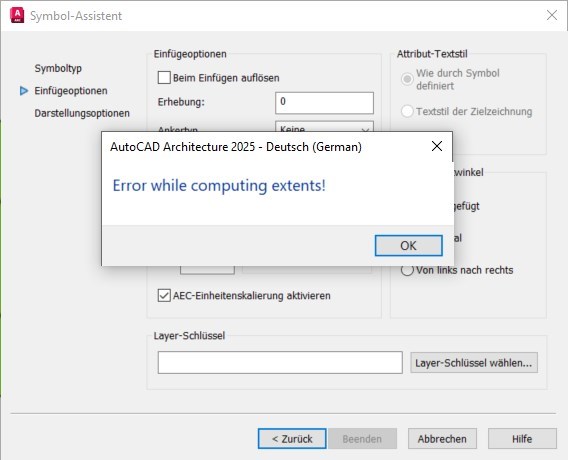The width and height of the screenshot is (568, 460).
Task: Select Textstil der Zielzeichnung radio button
Action: tap(407, 111)
